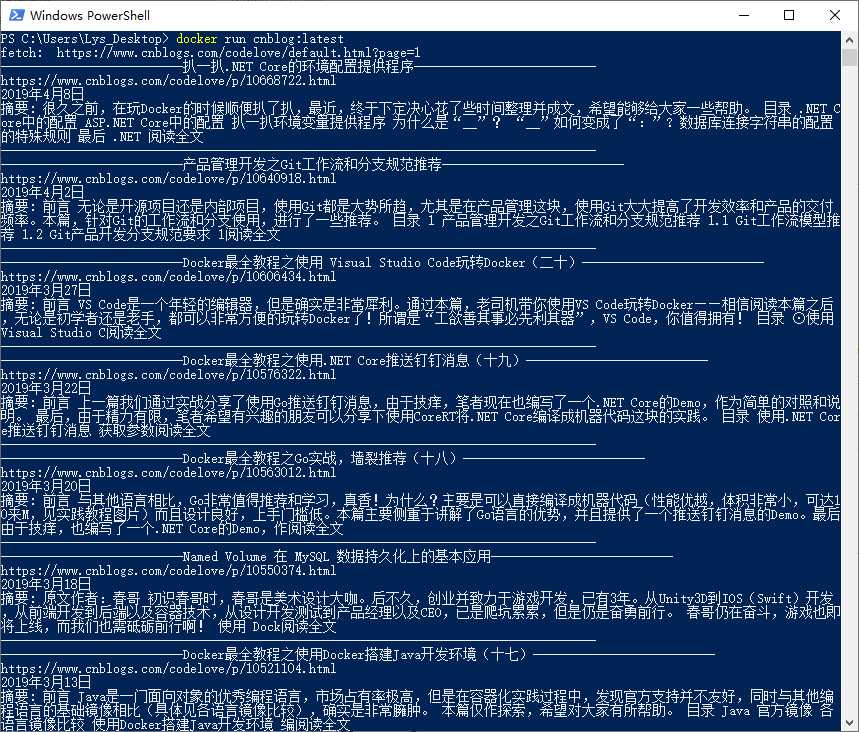
Task: Click heading 'Docker最全教程之使用Docker搭建Java开发环境（十七）'
Action: point(354,655)
